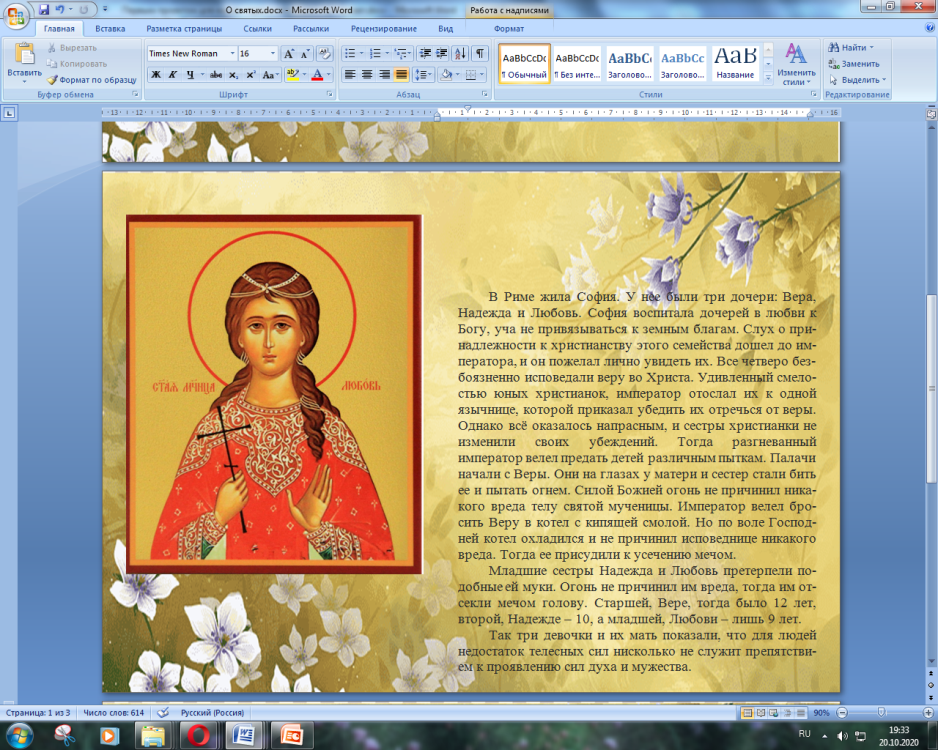The height and width of the screenshot is (750, 938).
Task: Click the Save icon in quick access toolbar
Action: (x=43, y=9)
